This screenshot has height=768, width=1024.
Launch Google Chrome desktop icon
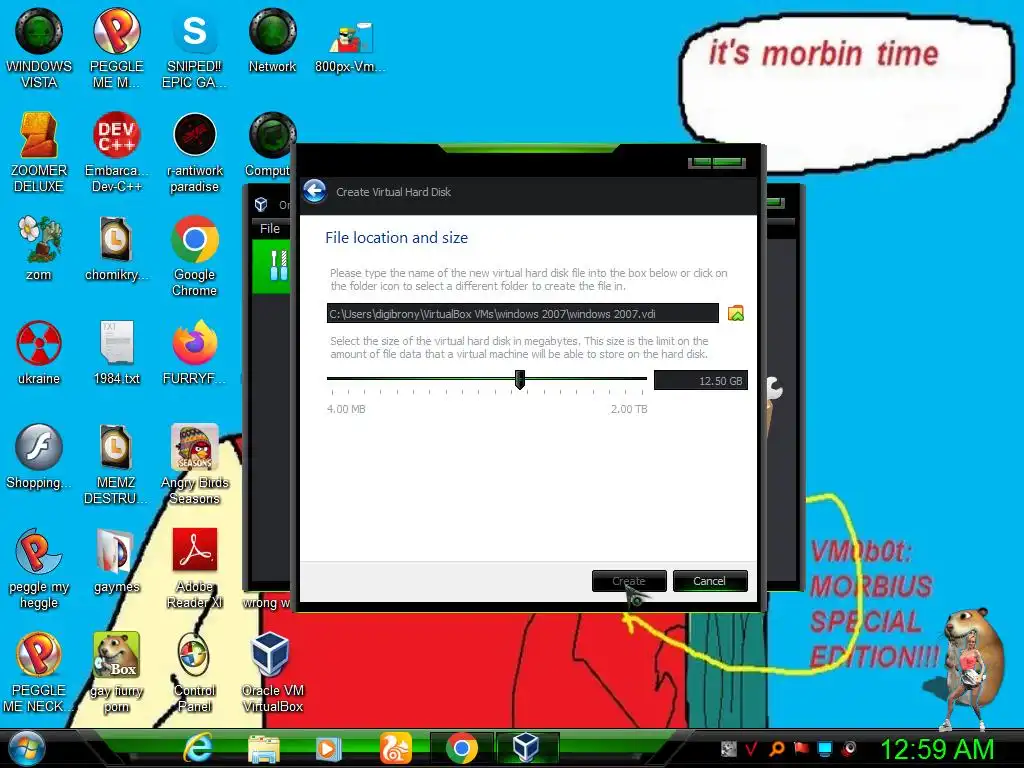pos(194,257)
